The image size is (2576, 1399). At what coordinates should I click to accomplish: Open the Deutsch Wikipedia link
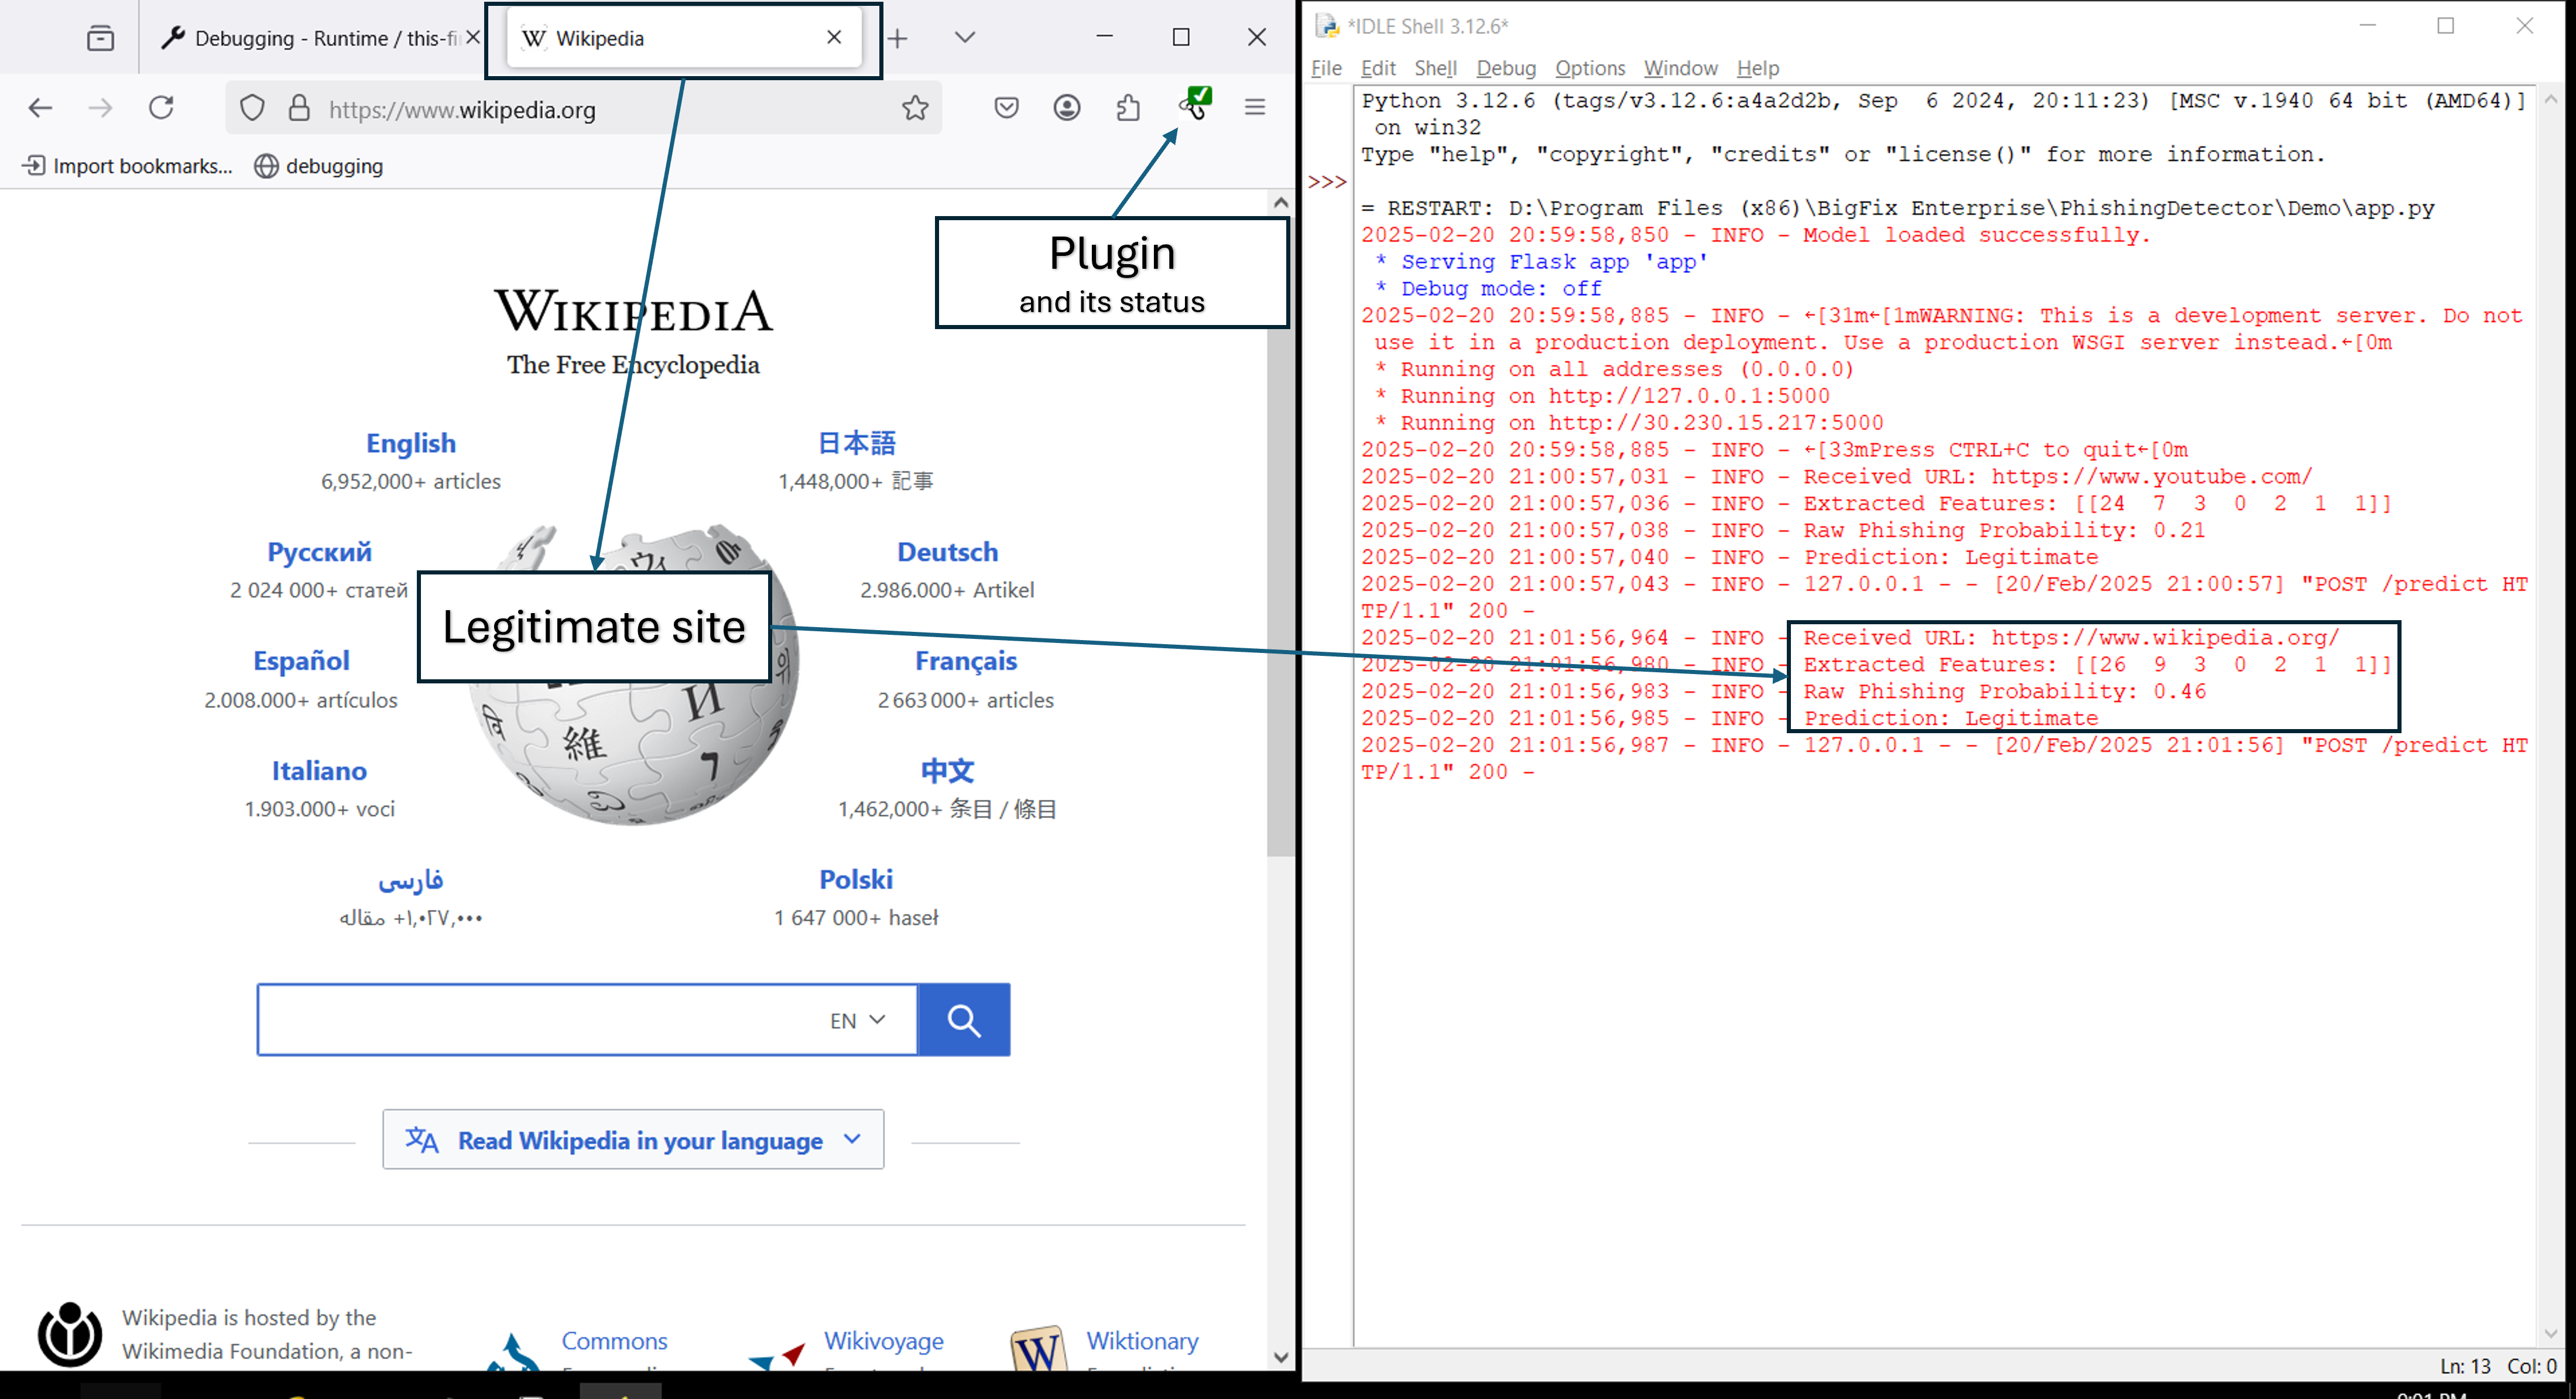(947, 552)
